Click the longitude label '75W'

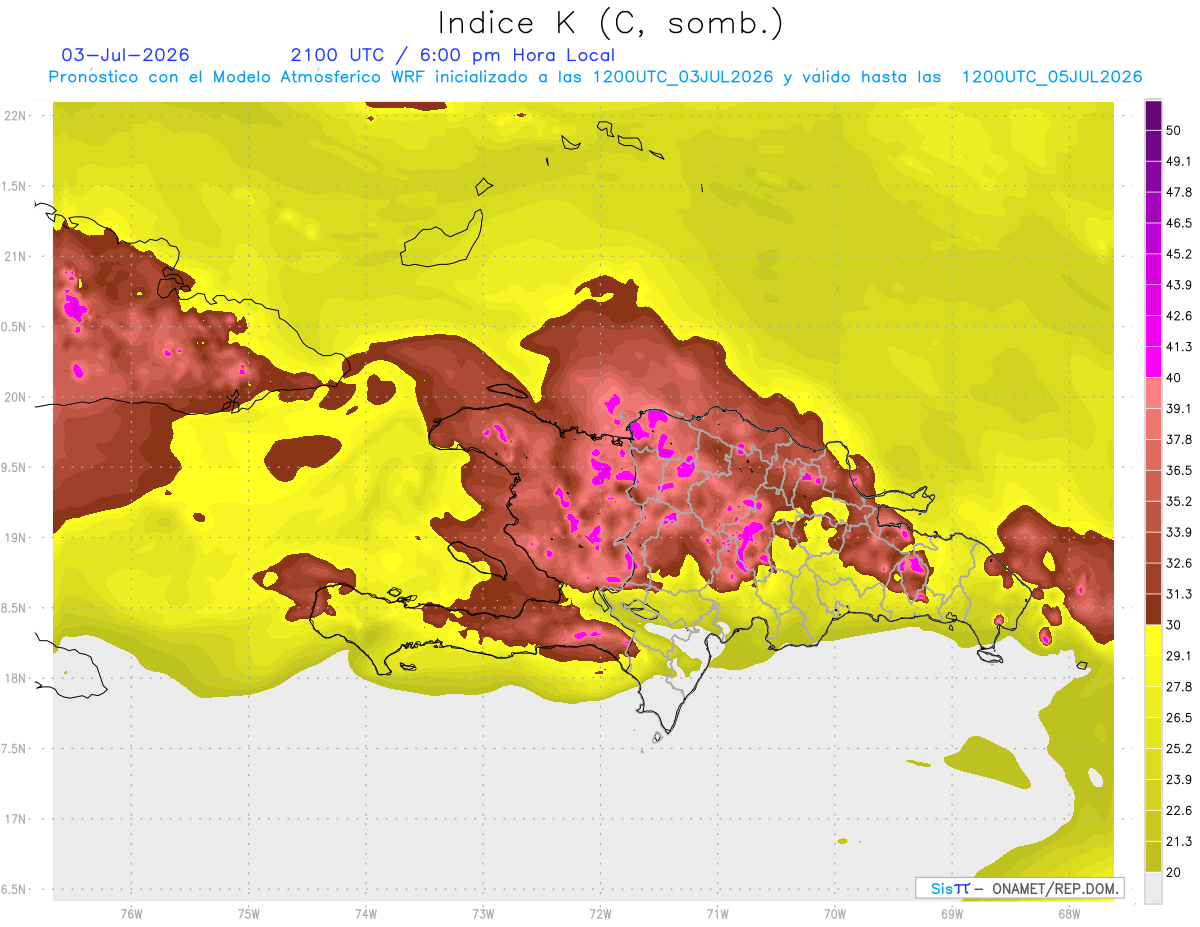(x=249, y=914)
